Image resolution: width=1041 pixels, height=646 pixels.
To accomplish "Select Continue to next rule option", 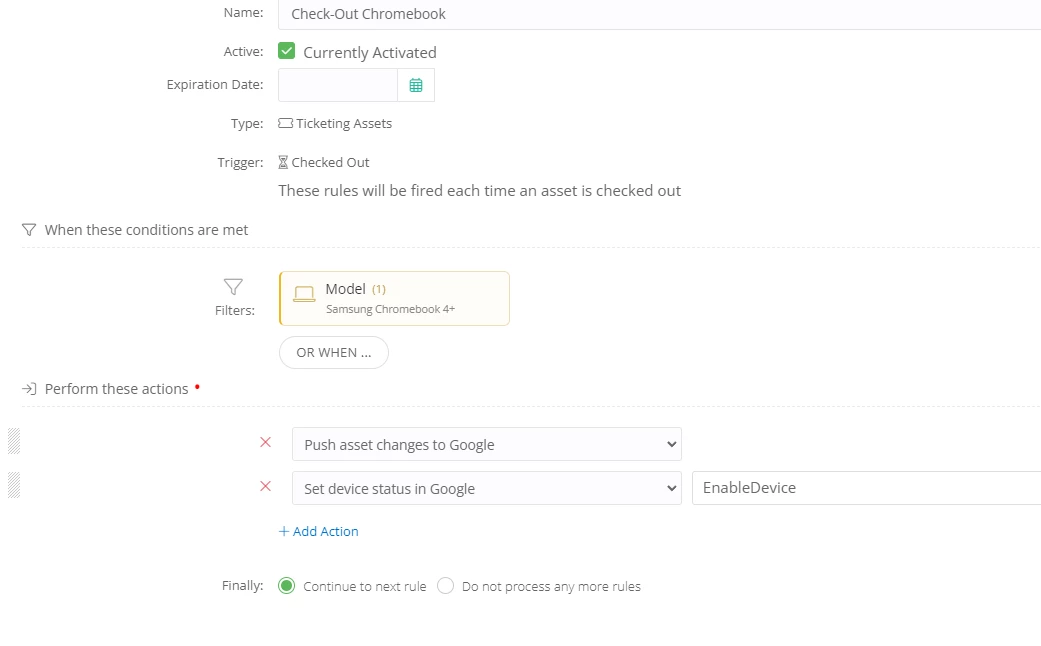I will pos(287,586).
